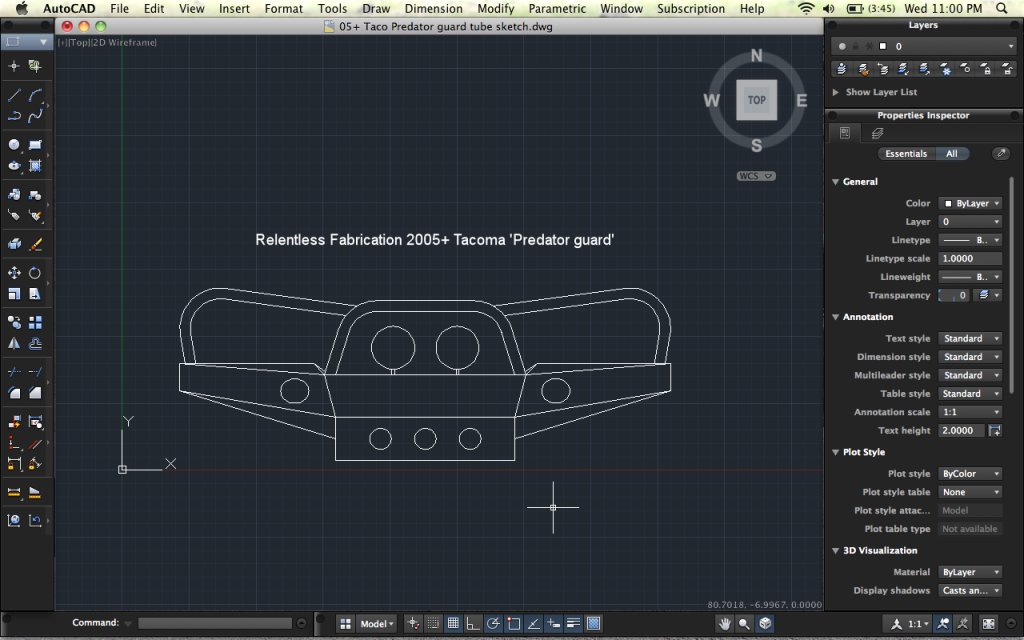Image resolution: width=1024 pixels, height=640 pixels.
Task: Click the quick select eyedropper button in Properties
Action: coord(999,153)
